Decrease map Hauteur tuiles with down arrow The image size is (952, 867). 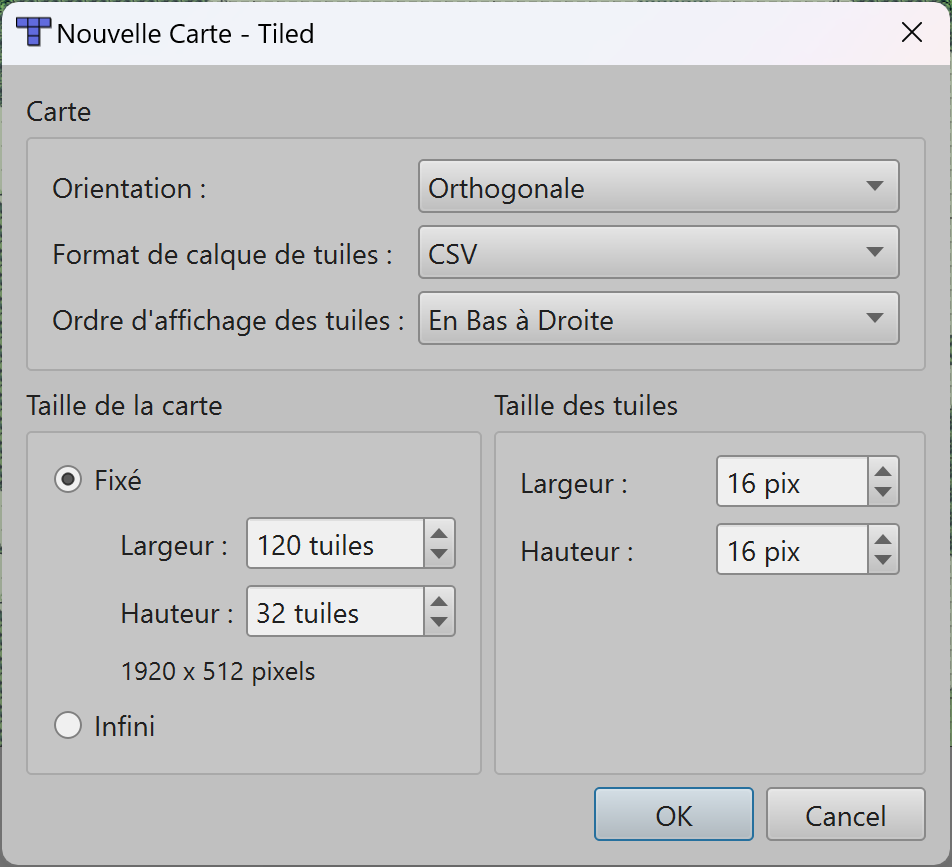(438, 622)
